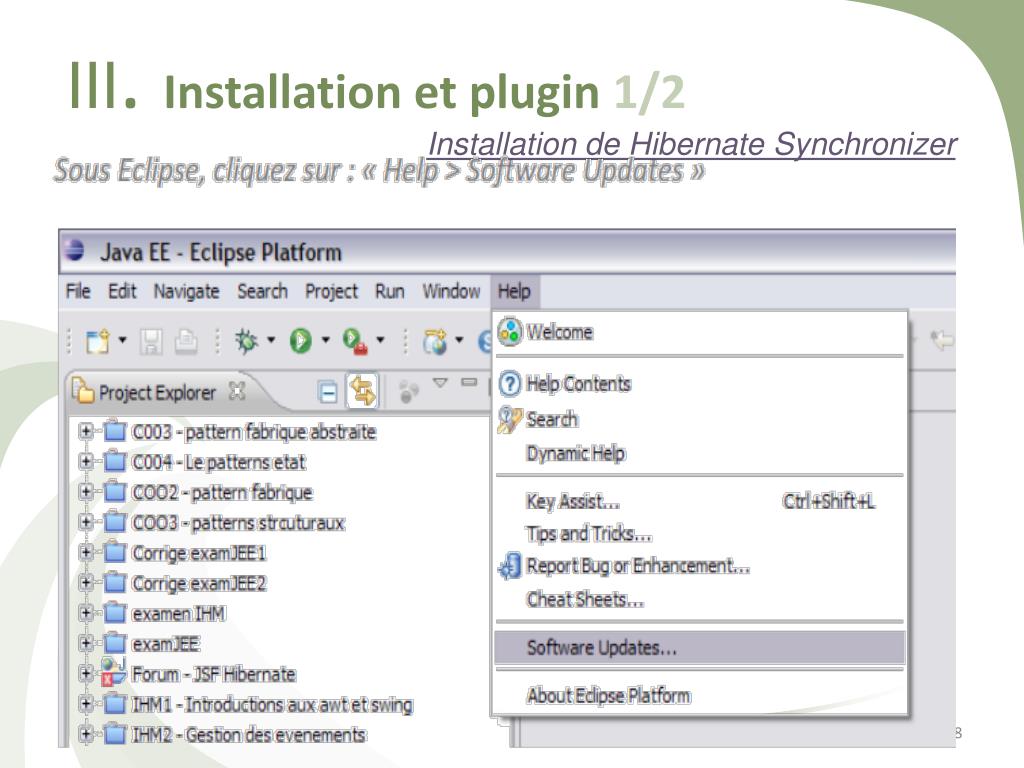
Task: Toggle Link with Editor in Project Explorer
Action: [x=362, y=391]
